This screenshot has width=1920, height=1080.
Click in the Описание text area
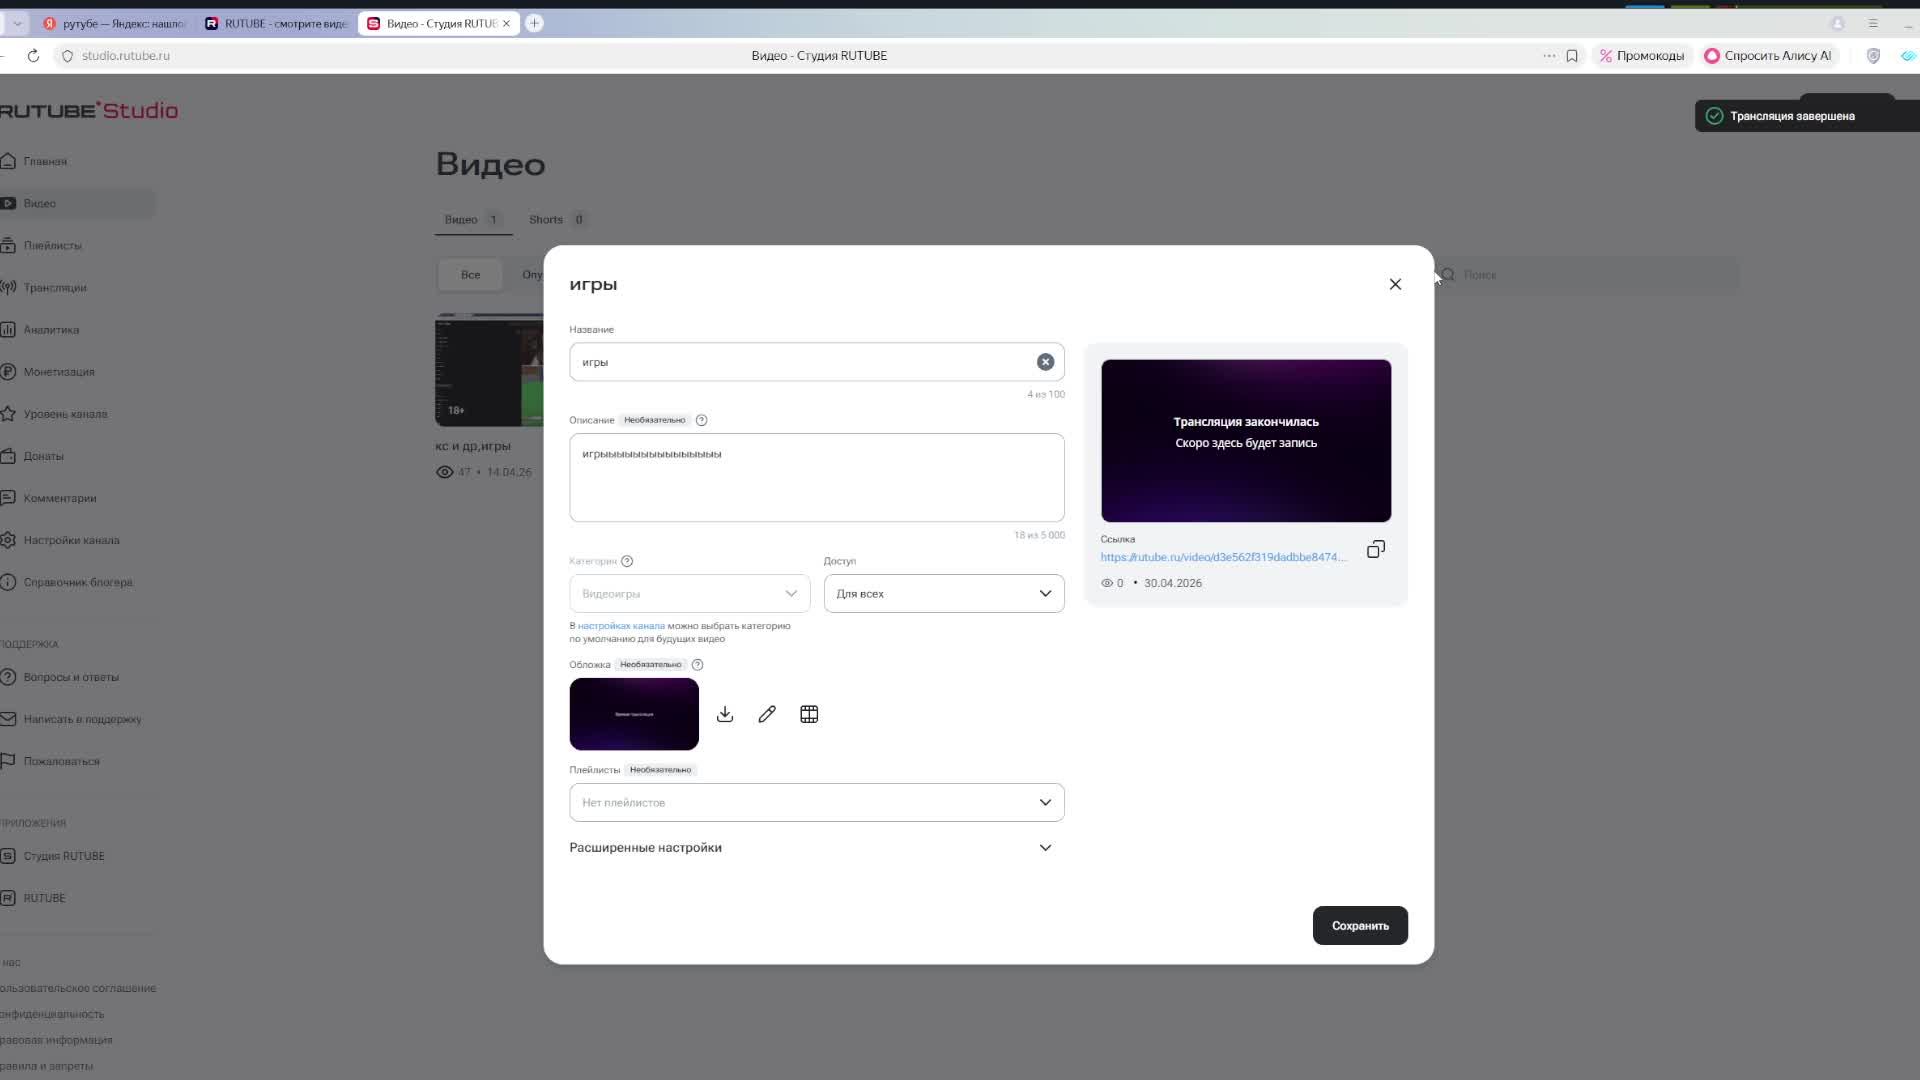(x=816, y=480)
